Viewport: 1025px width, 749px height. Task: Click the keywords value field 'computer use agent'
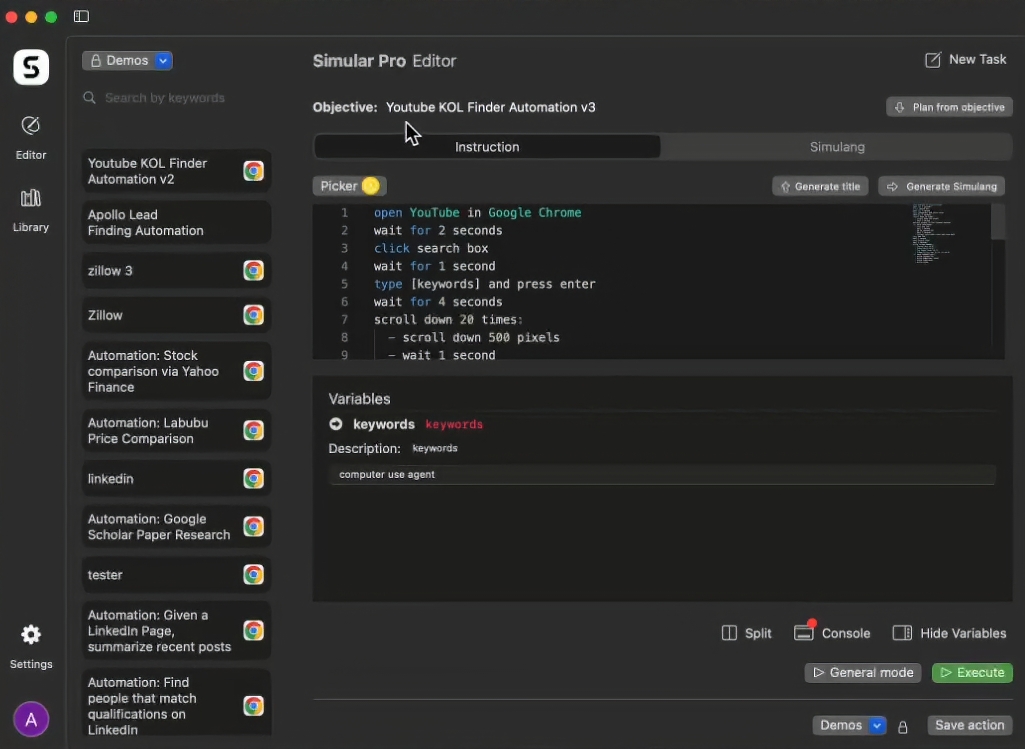tap(662, 474)
